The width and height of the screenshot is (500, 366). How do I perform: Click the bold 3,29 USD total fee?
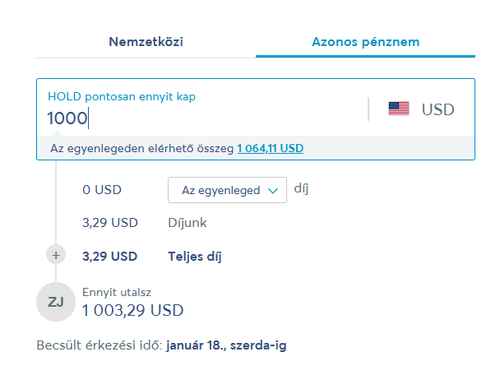[x=110, y=256]
